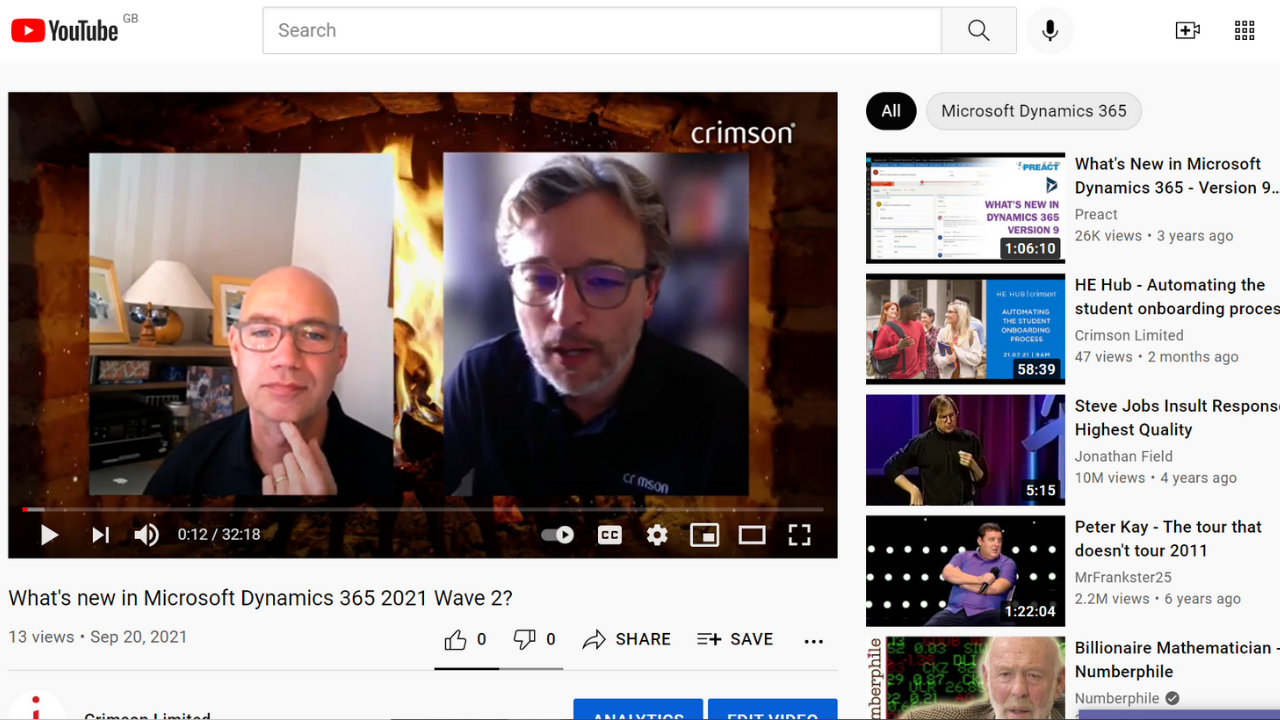This screenshot has width=1280, height=720.
Task: Play the video
Action: (49, 535)
